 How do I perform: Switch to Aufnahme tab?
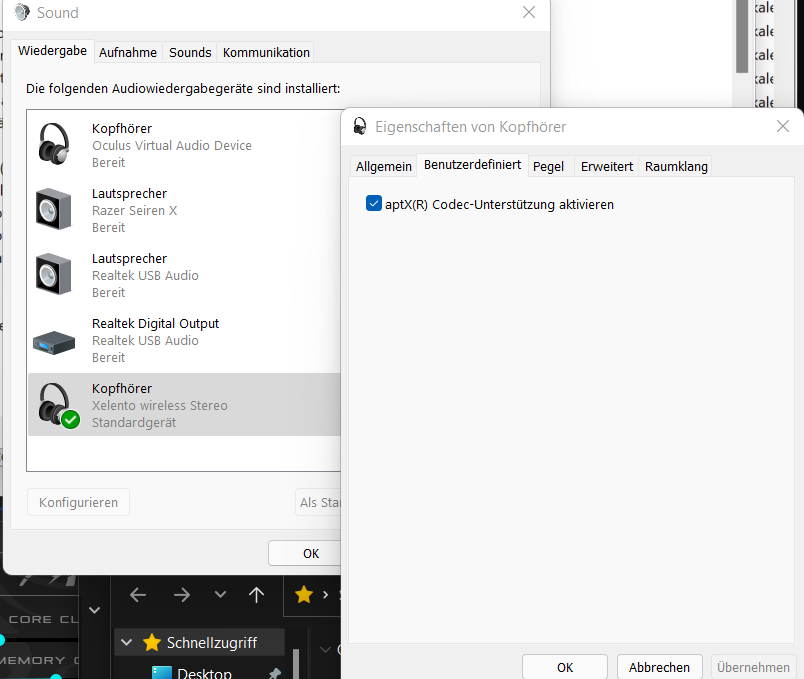point(128,53)
